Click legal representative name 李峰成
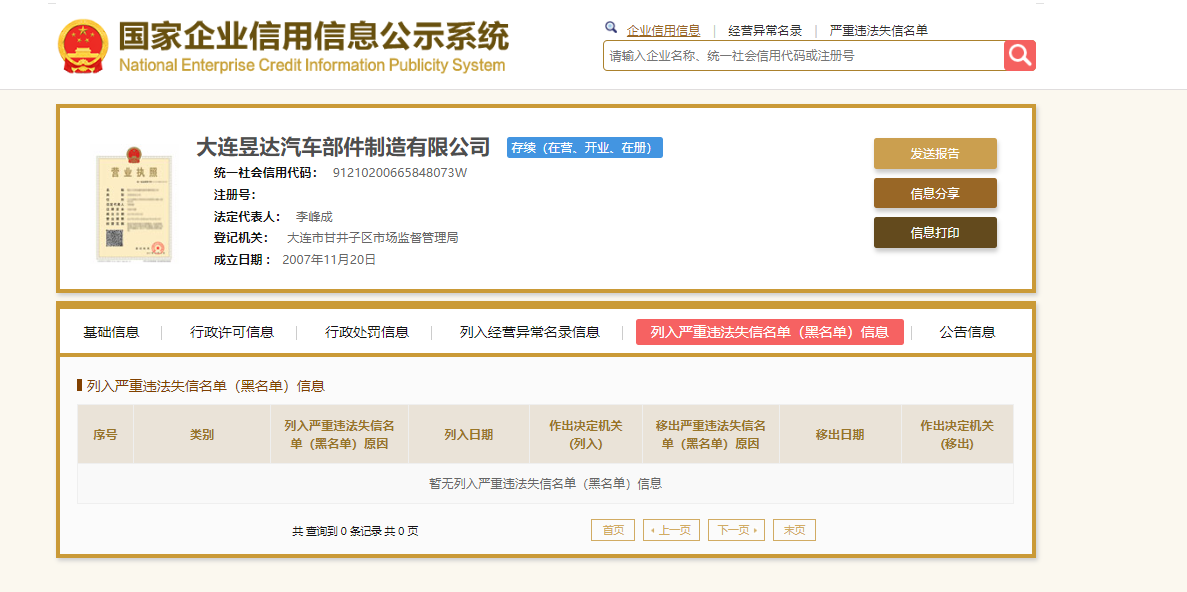Image resolution: width=1187 pixels, height=592 pixels. tap(314, 217)
